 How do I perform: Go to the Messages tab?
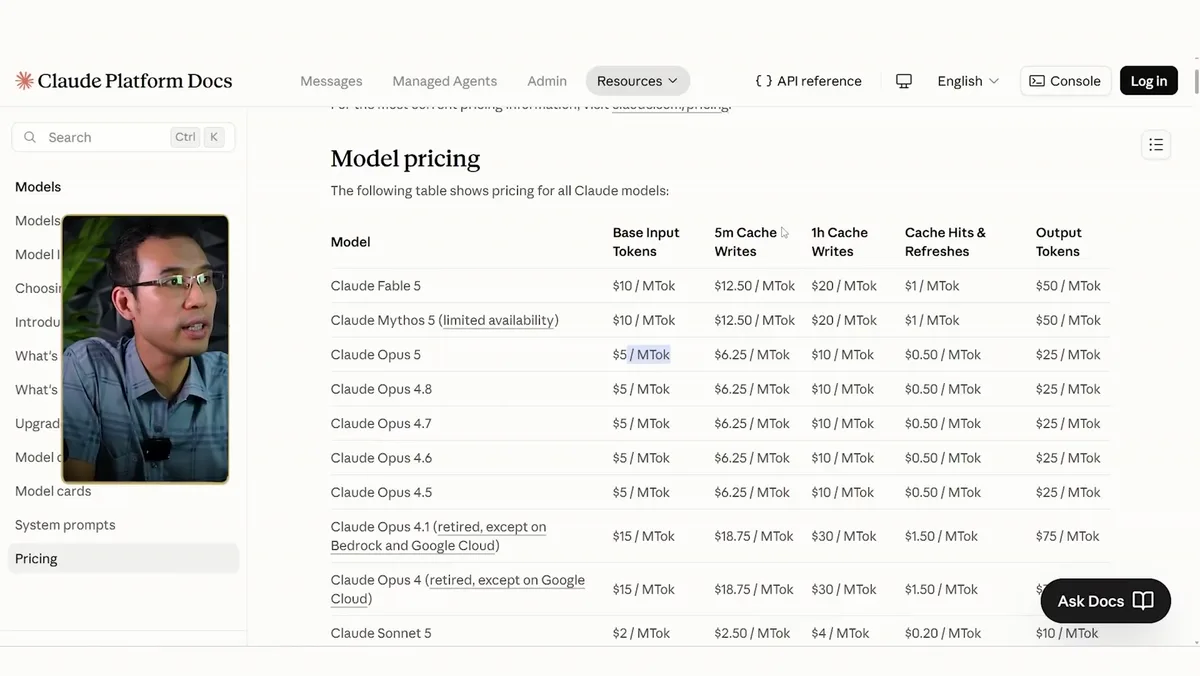click(331, 81)
